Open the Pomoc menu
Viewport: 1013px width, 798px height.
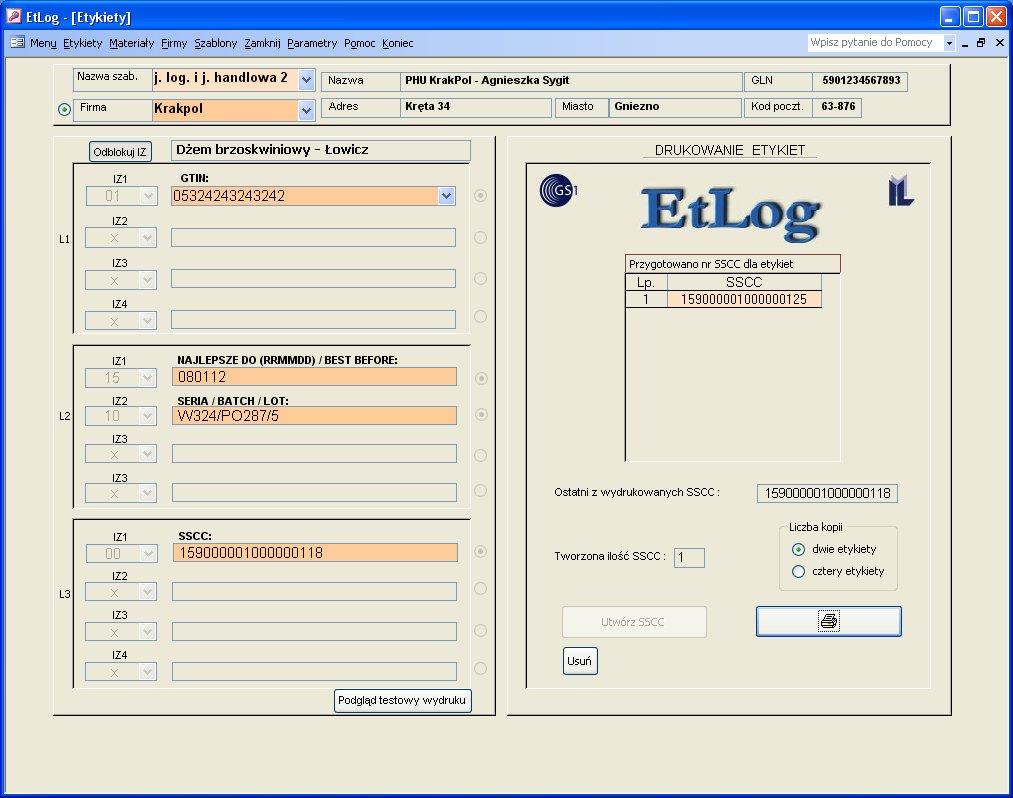coord(359,43)
